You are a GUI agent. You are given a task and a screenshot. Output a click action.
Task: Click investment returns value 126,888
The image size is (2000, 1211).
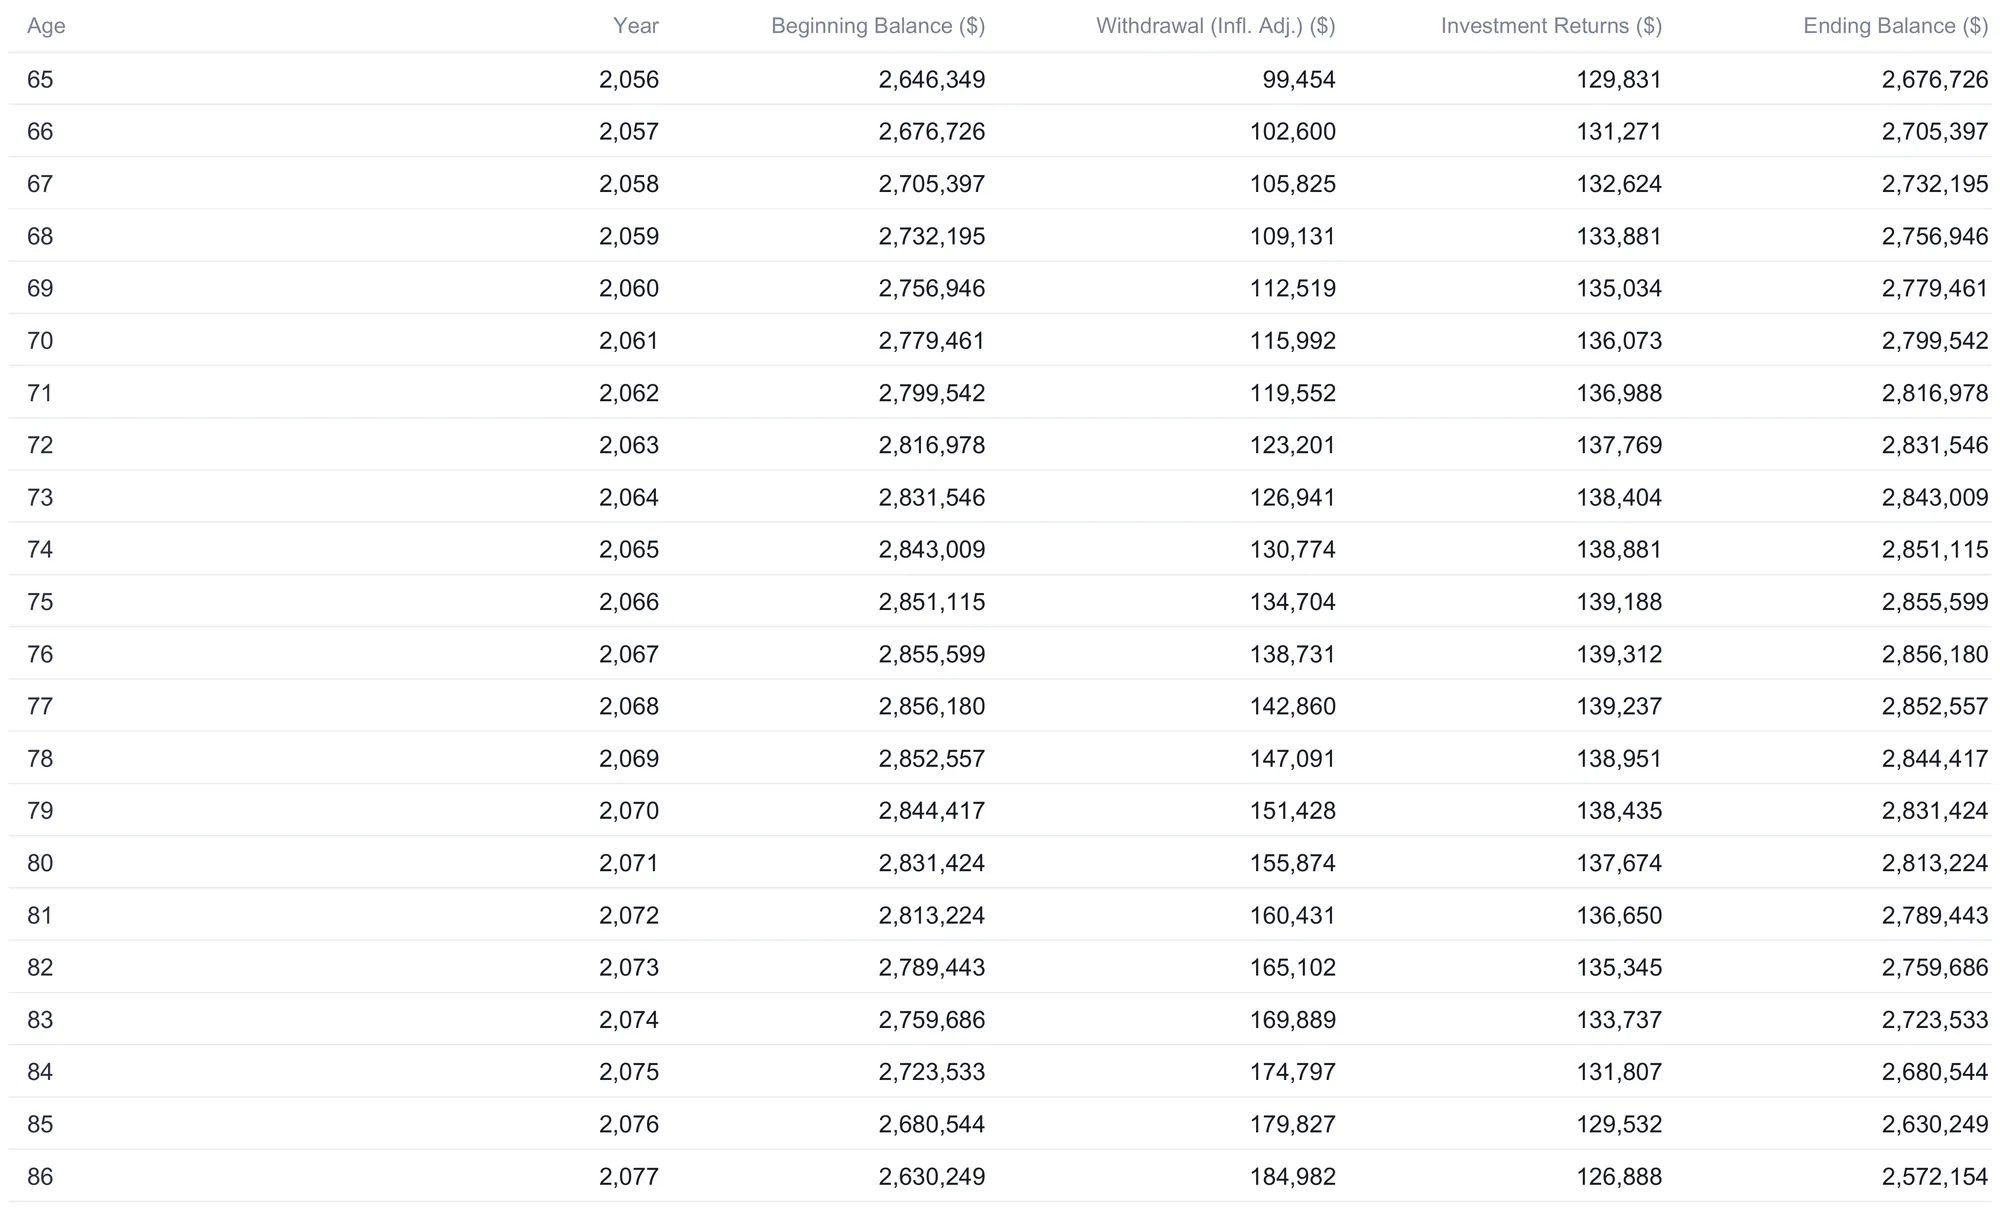coord(1619,1176)
